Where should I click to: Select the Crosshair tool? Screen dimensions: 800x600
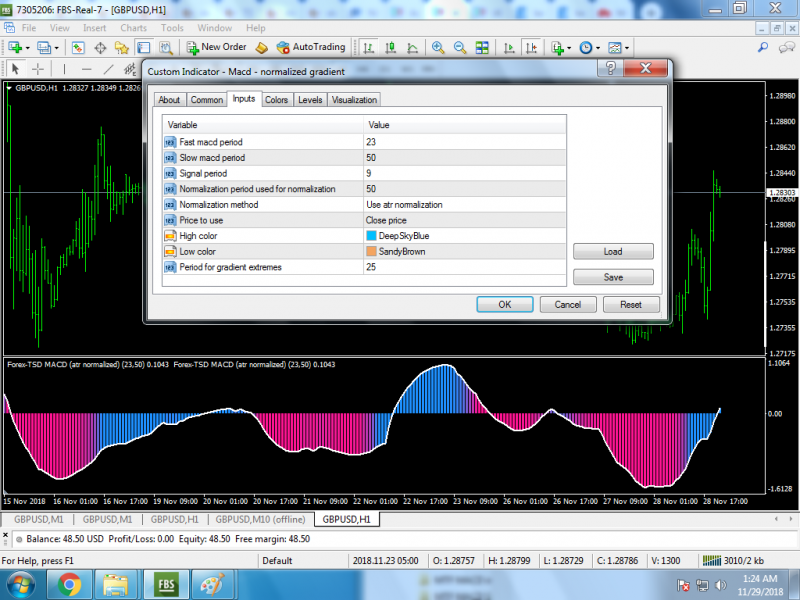point(38,69)
